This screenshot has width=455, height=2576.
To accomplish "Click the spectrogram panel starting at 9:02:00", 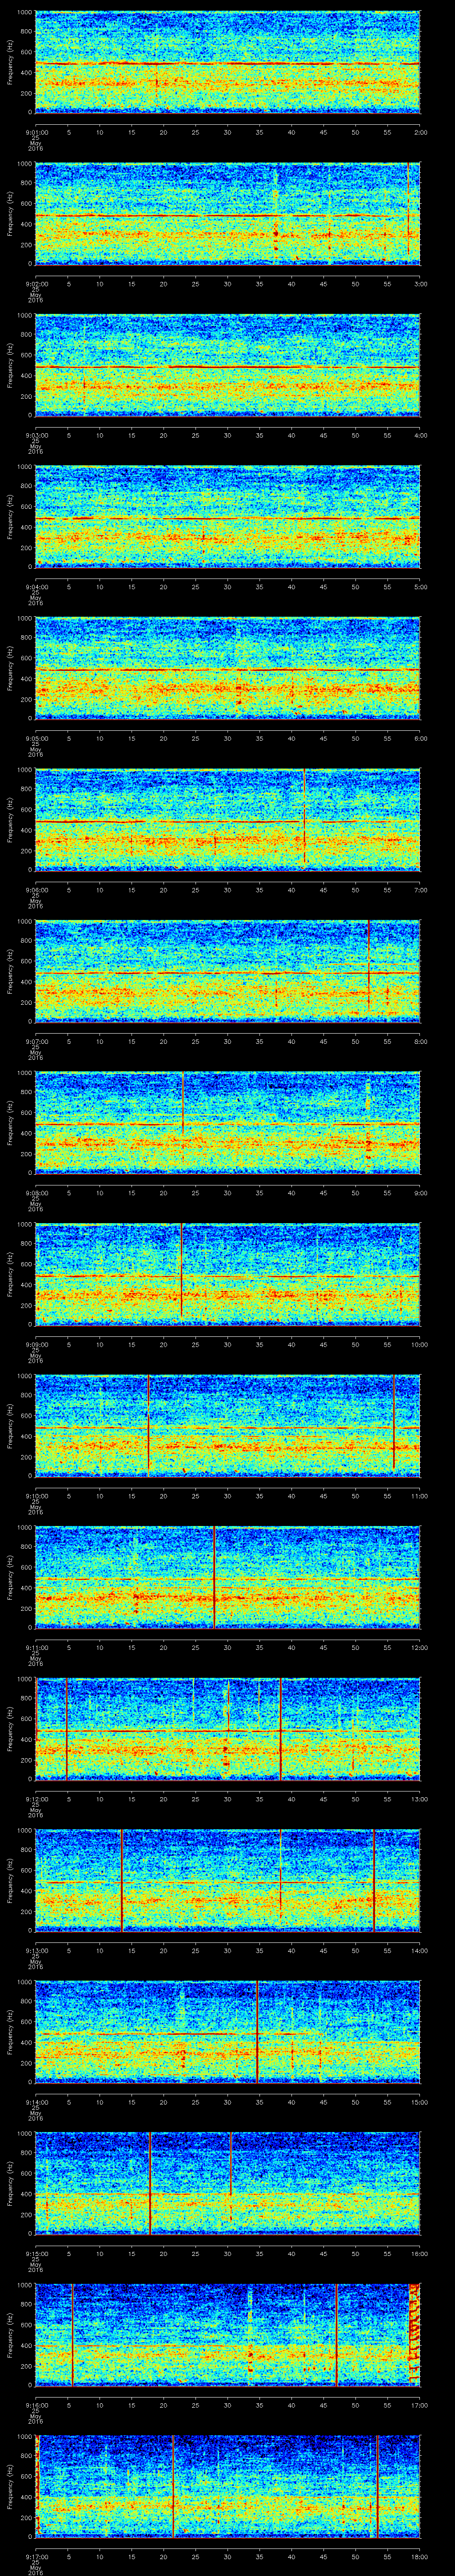I will click(228, 214).
